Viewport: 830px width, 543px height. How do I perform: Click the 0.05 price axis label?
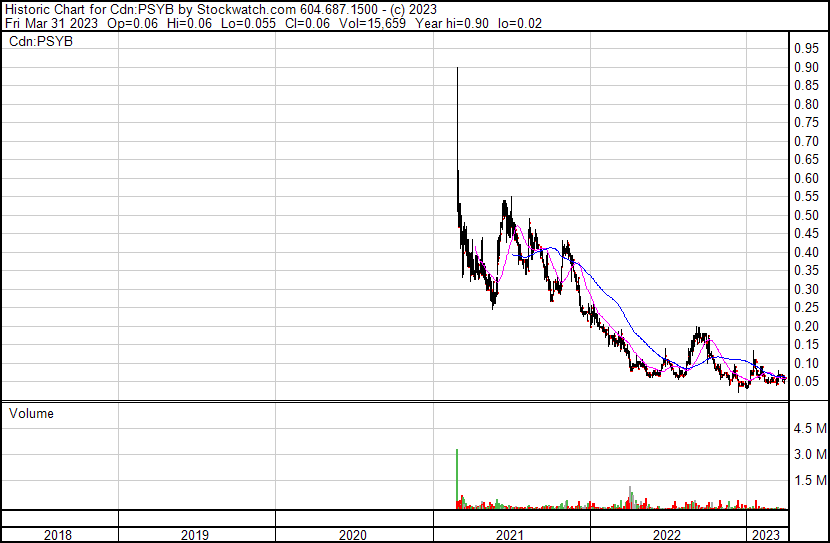click(x=806, y=381)
